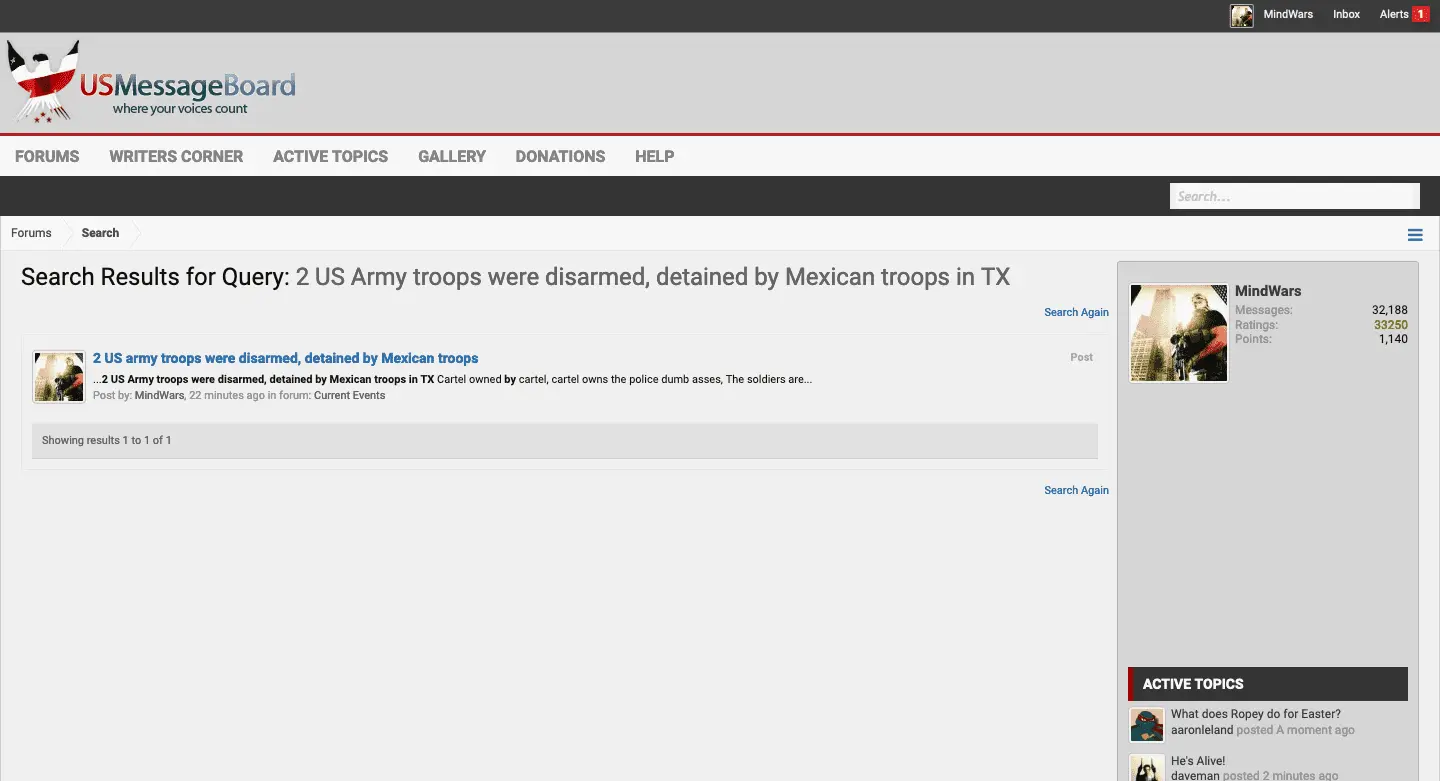Click daveman's avatar in Active Topics
Viewport: 1440px width, 781px height.
[x=1146, y=768]
